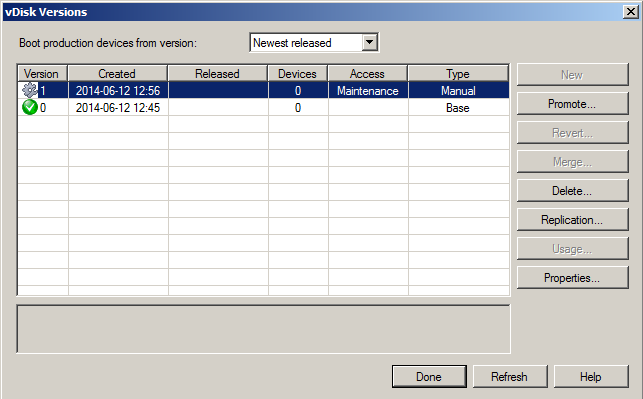Select the 2014-06-12 12:45 created cell

tap(118, 108)
